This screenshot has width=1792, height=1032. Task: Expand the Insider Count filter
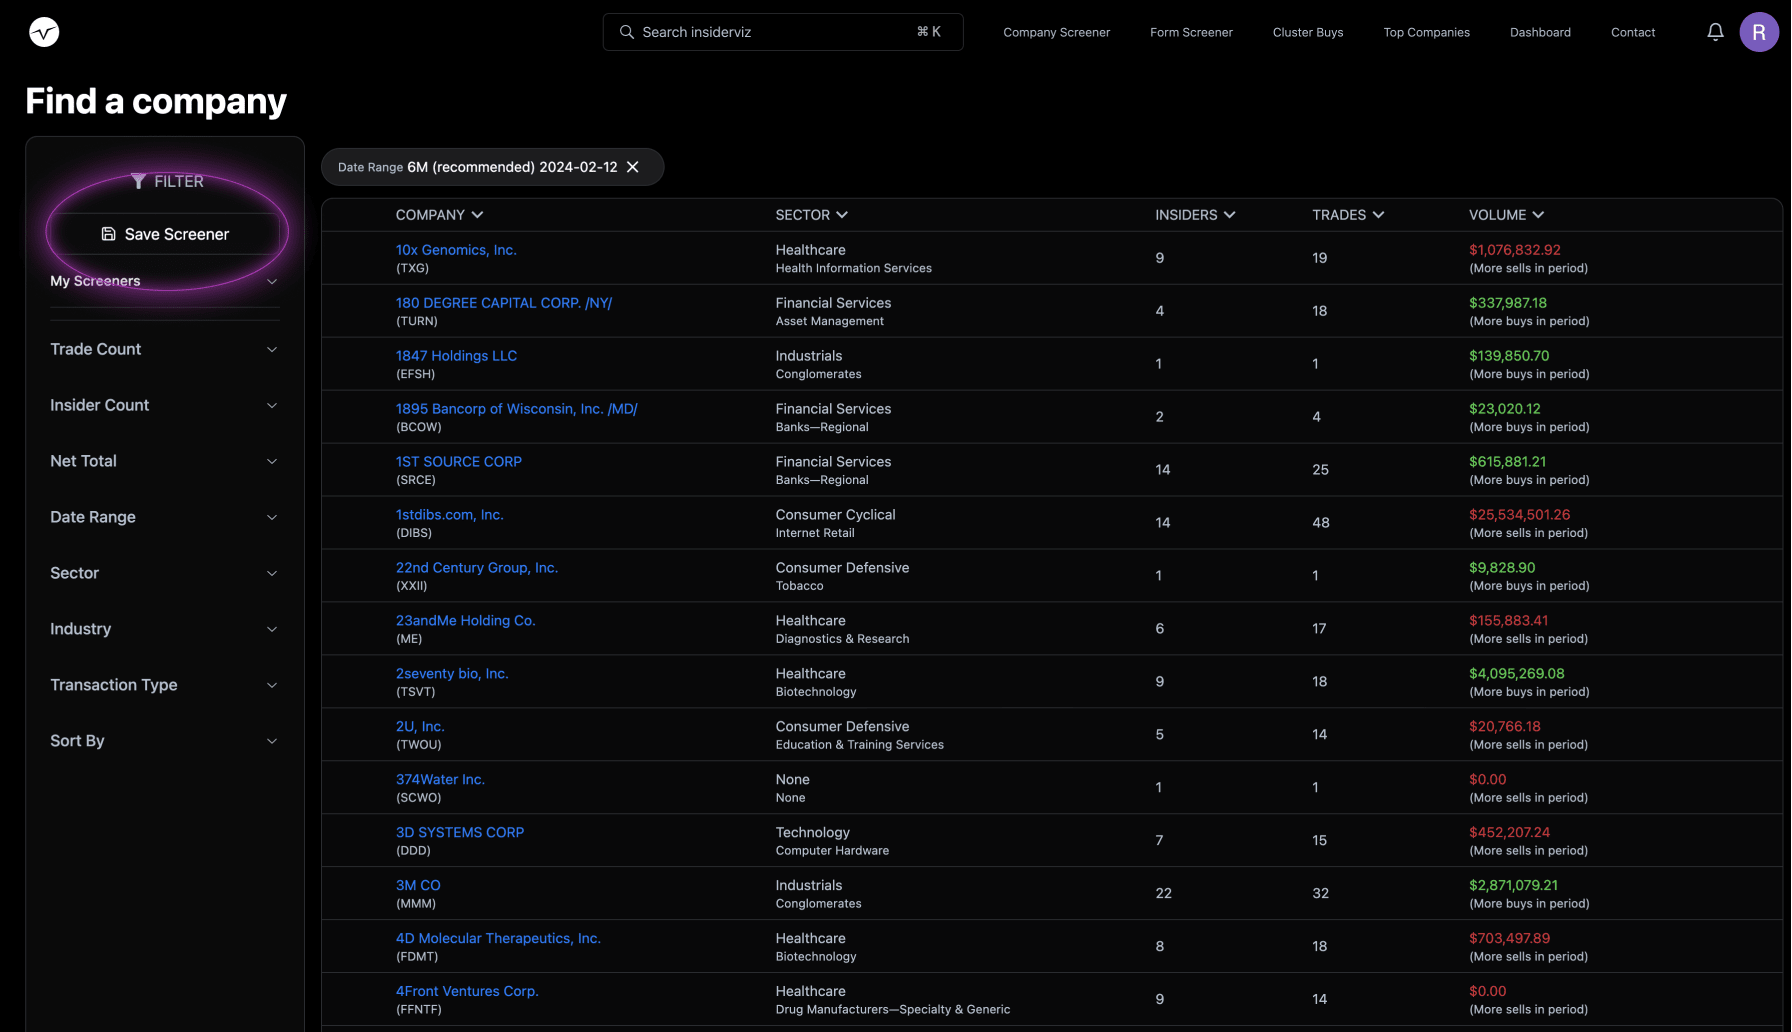[165, 405]
